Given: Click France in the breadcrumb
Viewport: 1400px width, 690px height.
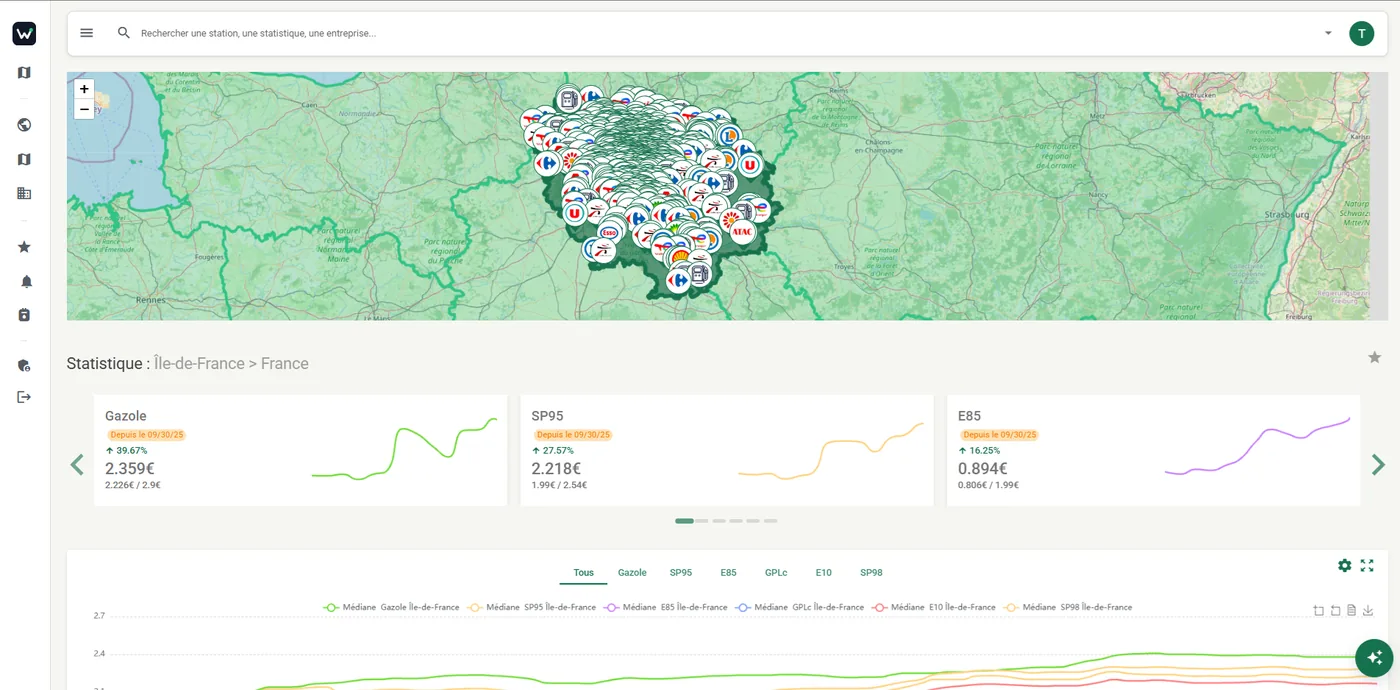Looking at the screenshot, I should 285,363.
